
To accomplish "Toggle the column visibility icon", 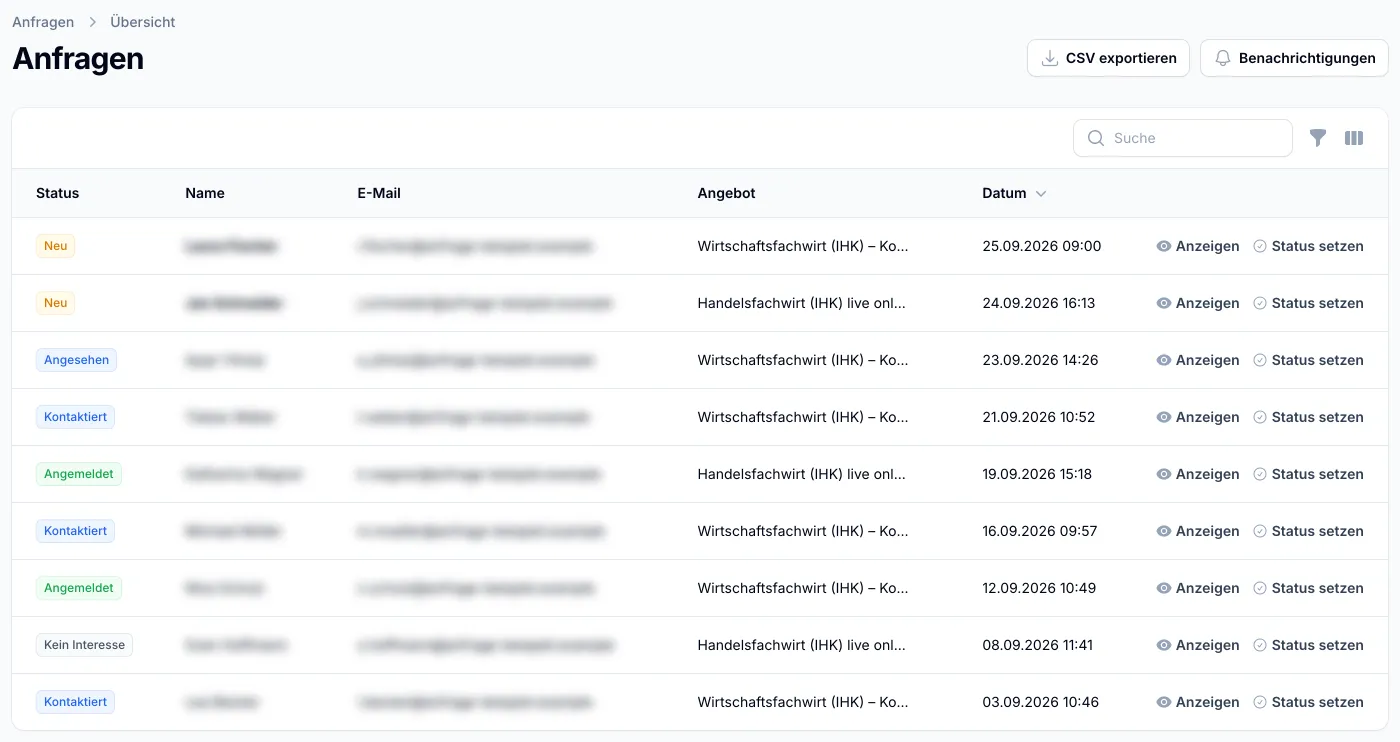I will coord(1354,138).
